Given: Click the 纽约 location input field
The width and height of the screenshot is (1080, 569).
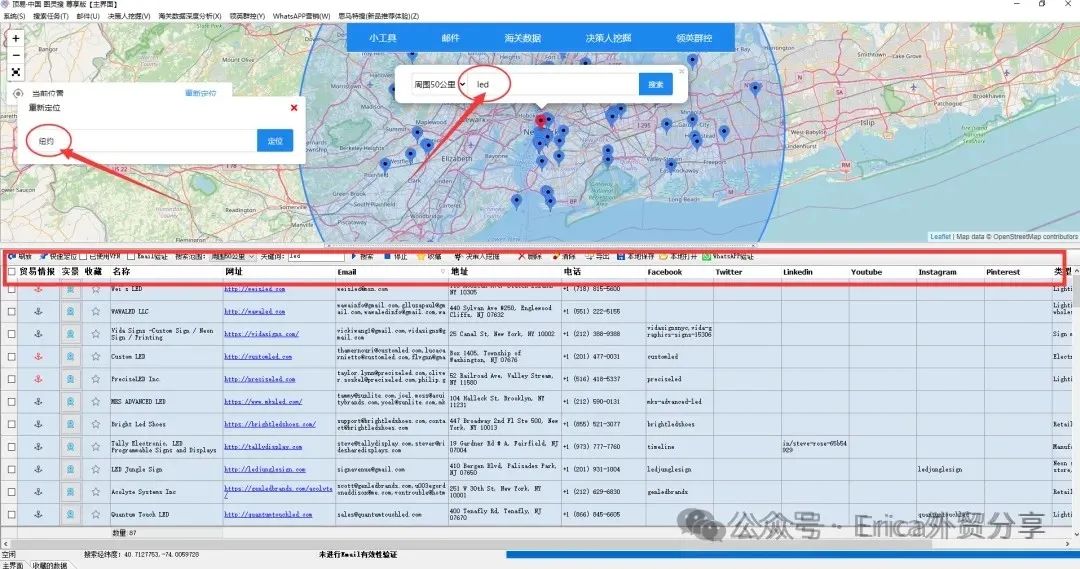Looking at the screenshot, I should pos(142,141).
